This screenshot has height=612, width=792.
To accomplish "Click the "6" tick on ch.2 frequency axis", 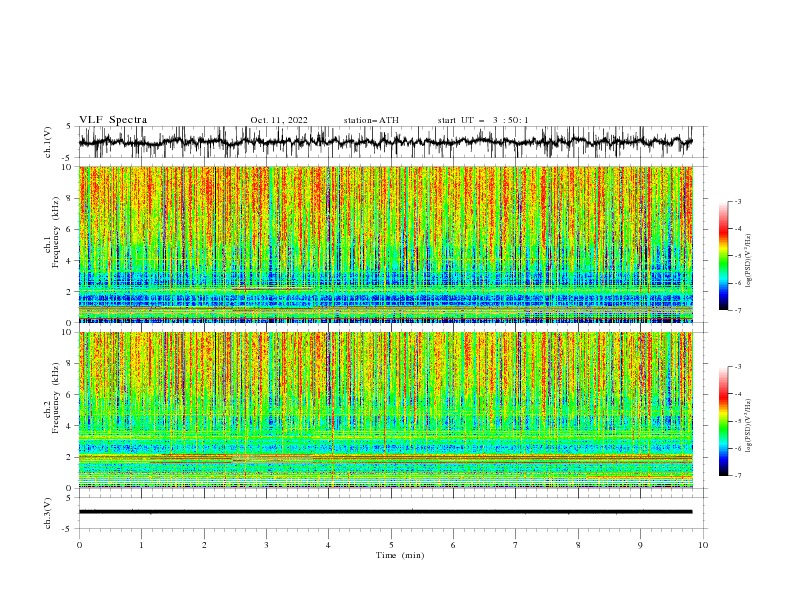I will click(70, 395).
